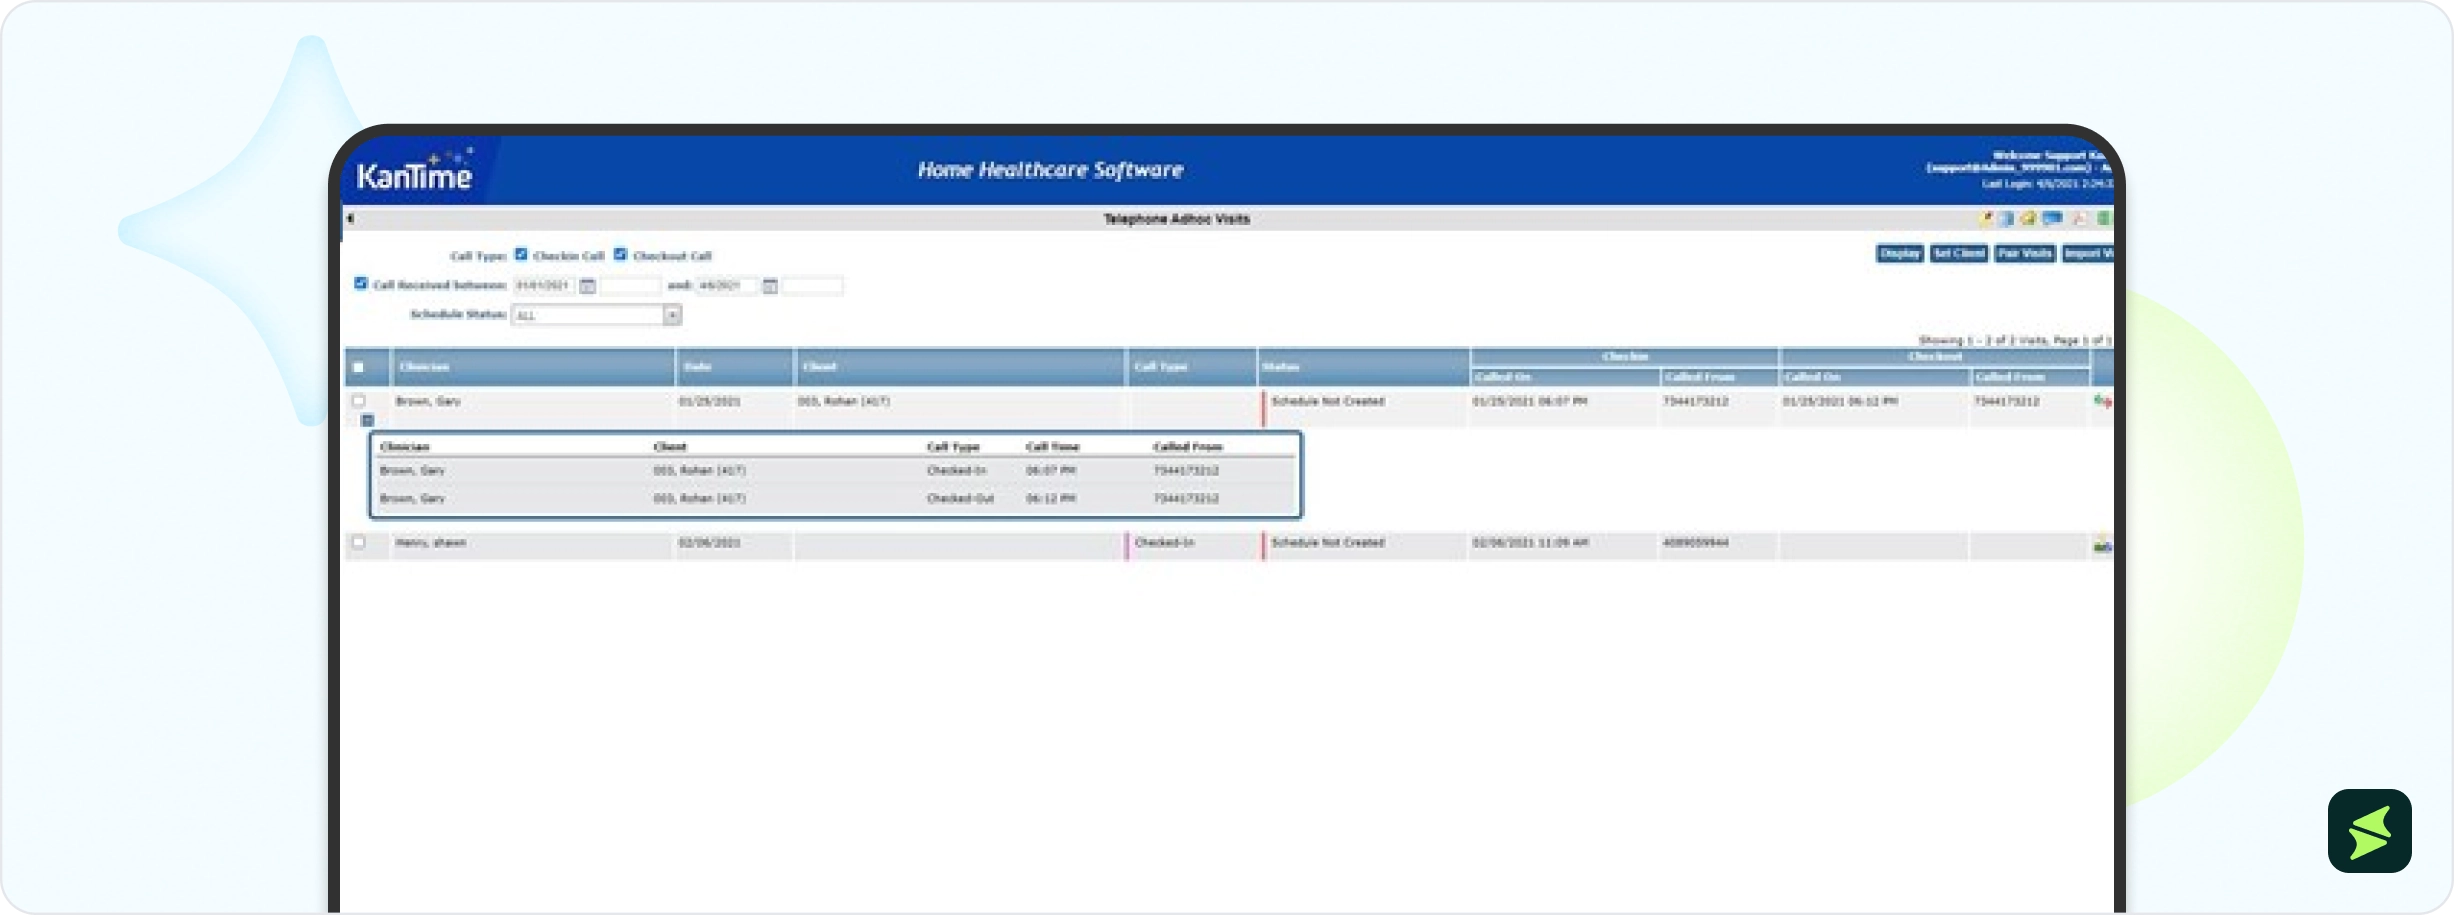Sort by the Date column header
Viewport: 2454px width, 915px height.
[x=697, y=367]
